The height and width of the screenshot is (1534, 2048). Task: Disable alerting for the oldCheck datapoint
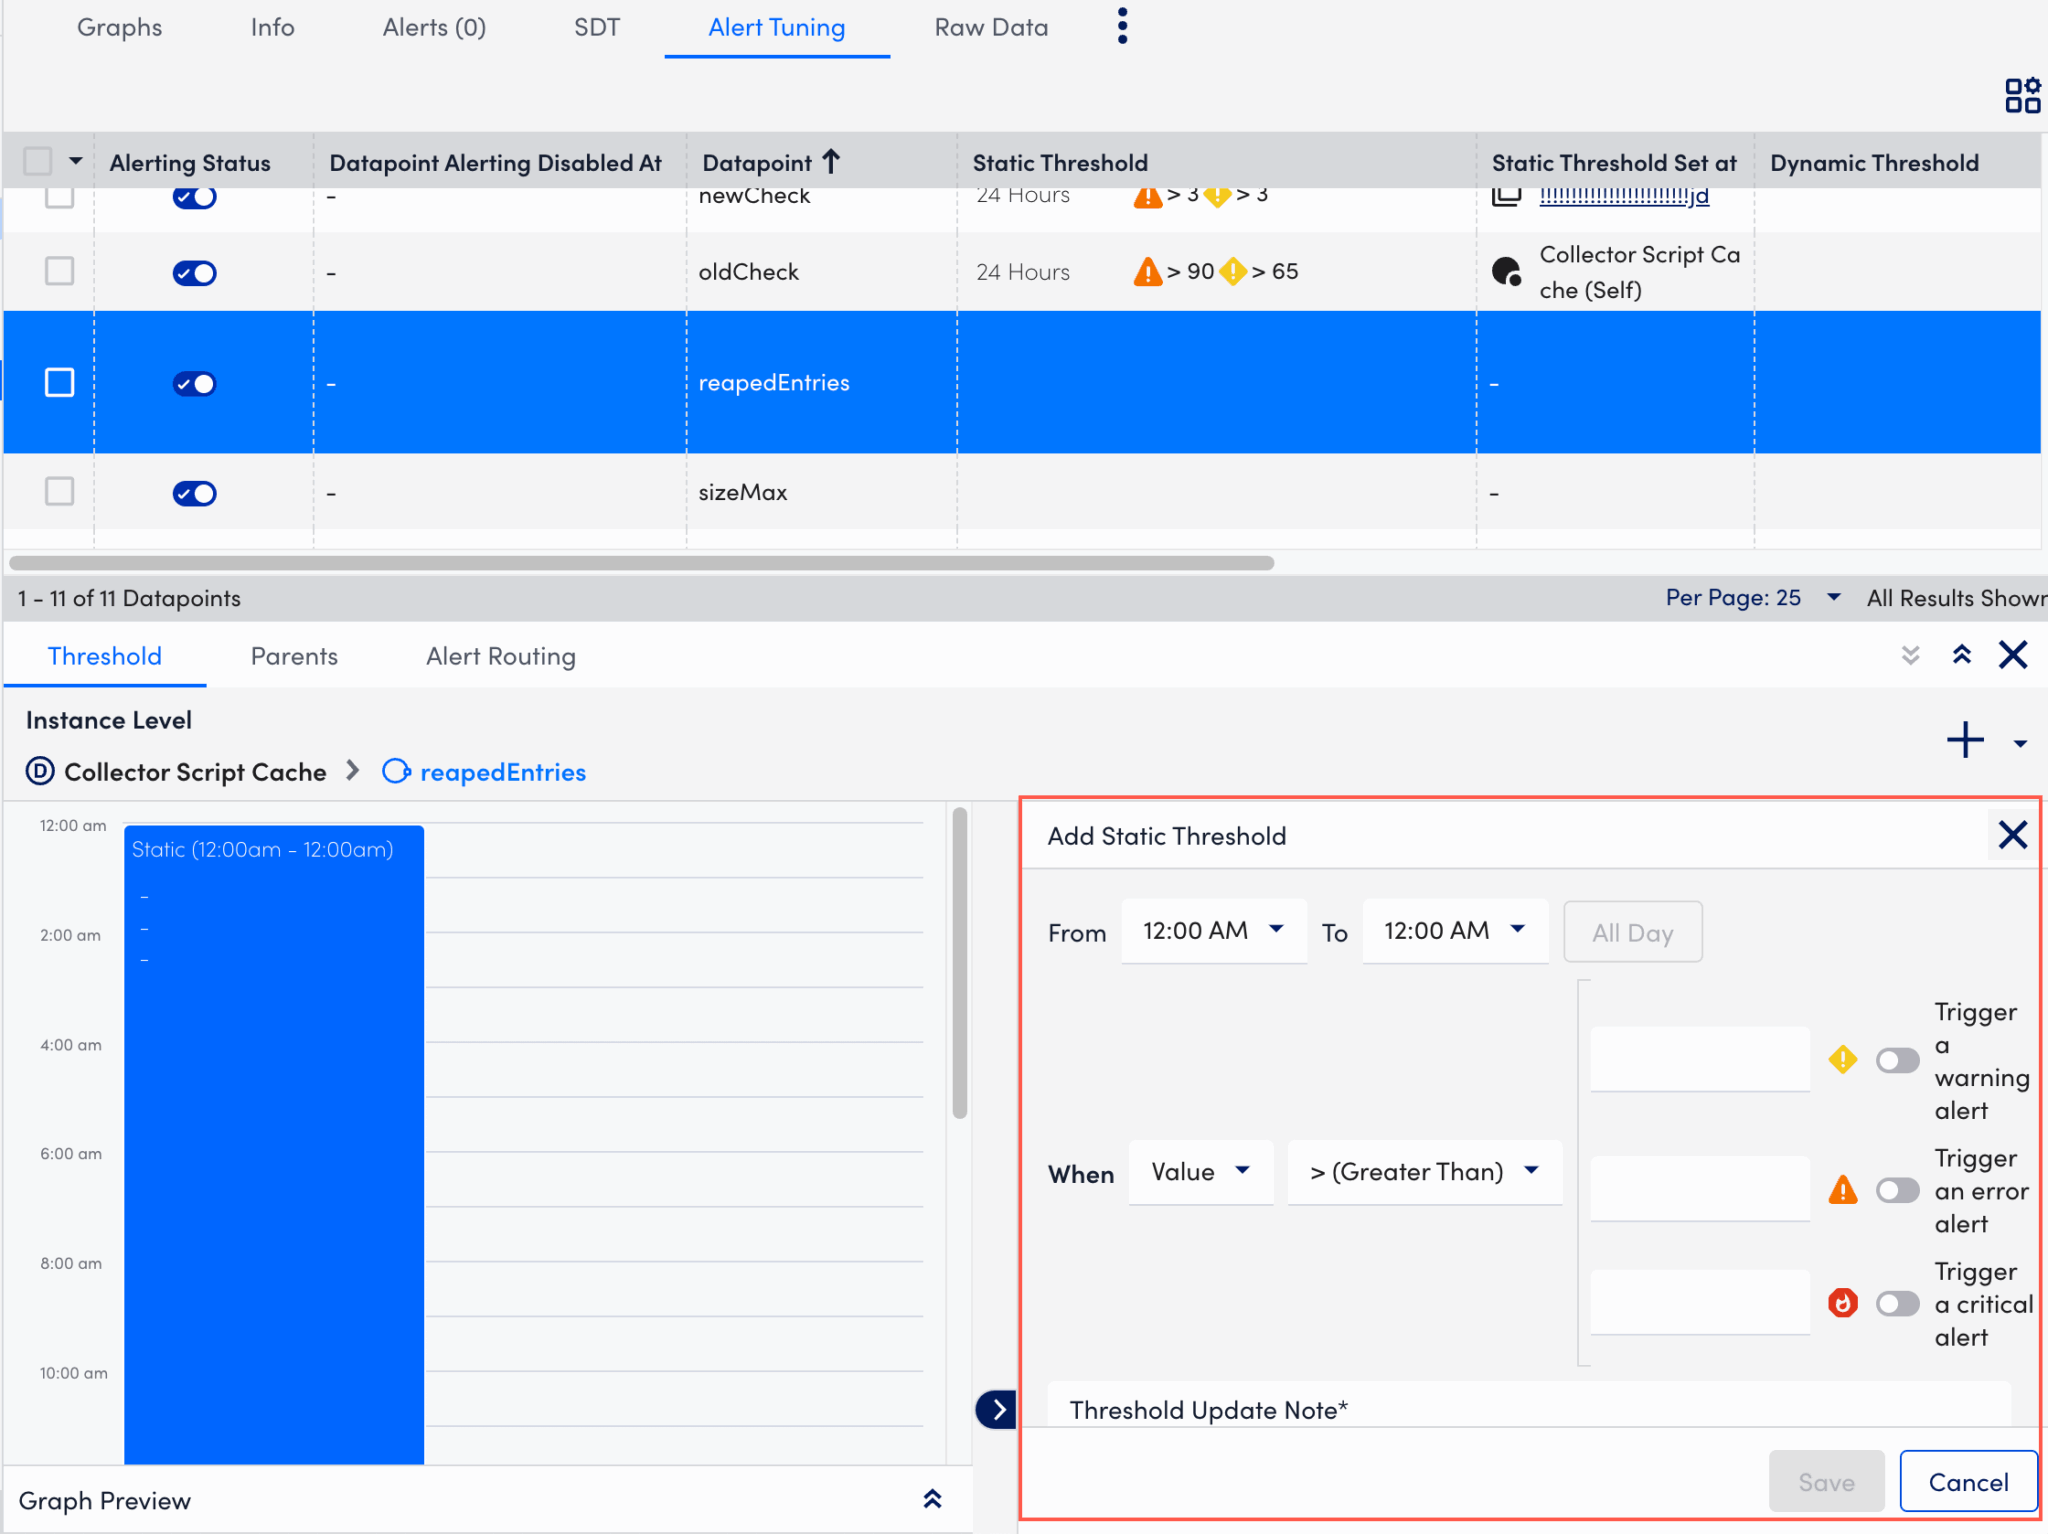[x=194, y=272]
